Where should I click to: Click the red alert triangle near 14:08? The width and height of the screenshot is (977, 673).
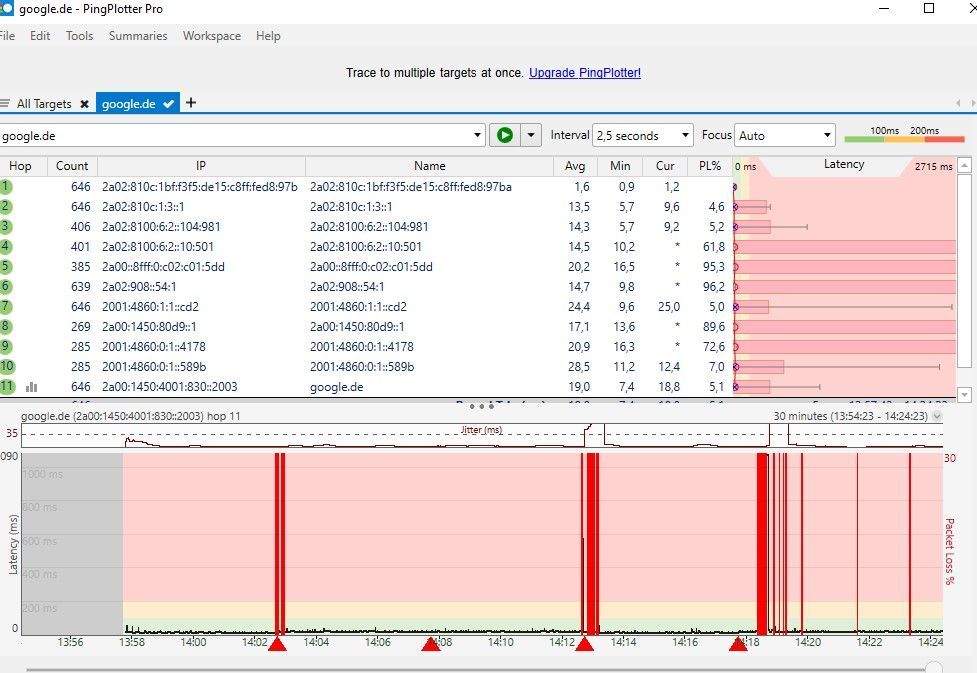pos(431,644)
